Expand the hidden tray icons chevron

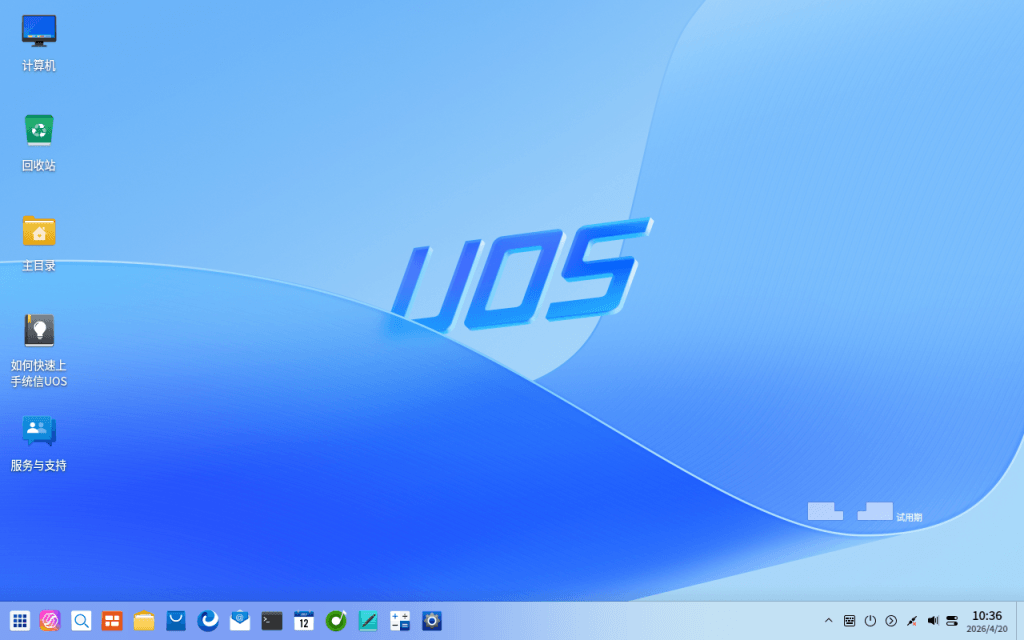(x=829, y=620)
